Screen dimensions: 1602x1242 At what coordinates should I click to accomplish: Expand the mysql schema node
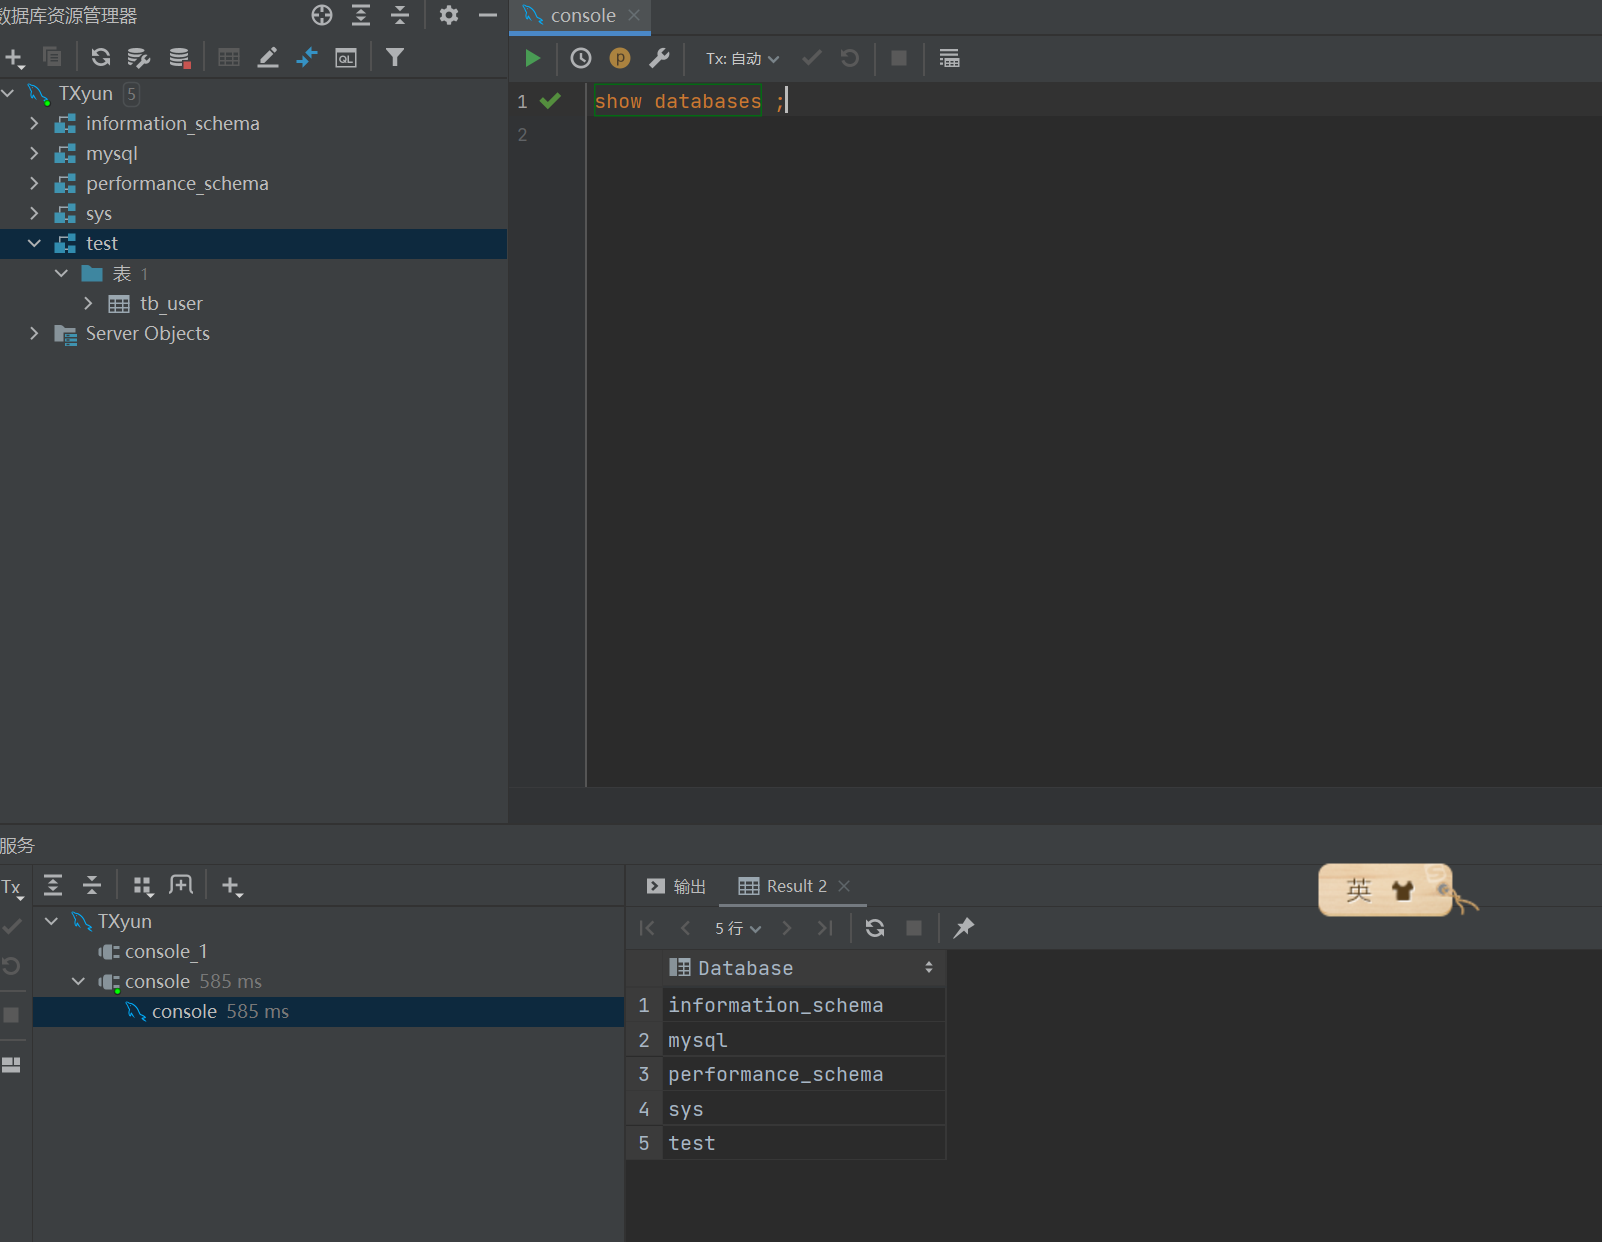34,154
